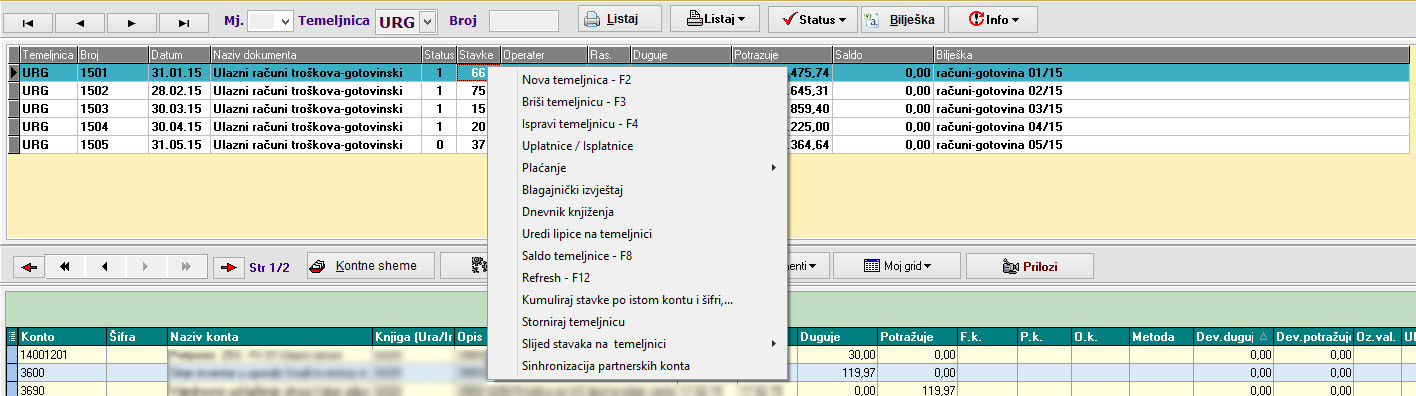
Task: Click into the Broj input field
Action: coord(523,20)
